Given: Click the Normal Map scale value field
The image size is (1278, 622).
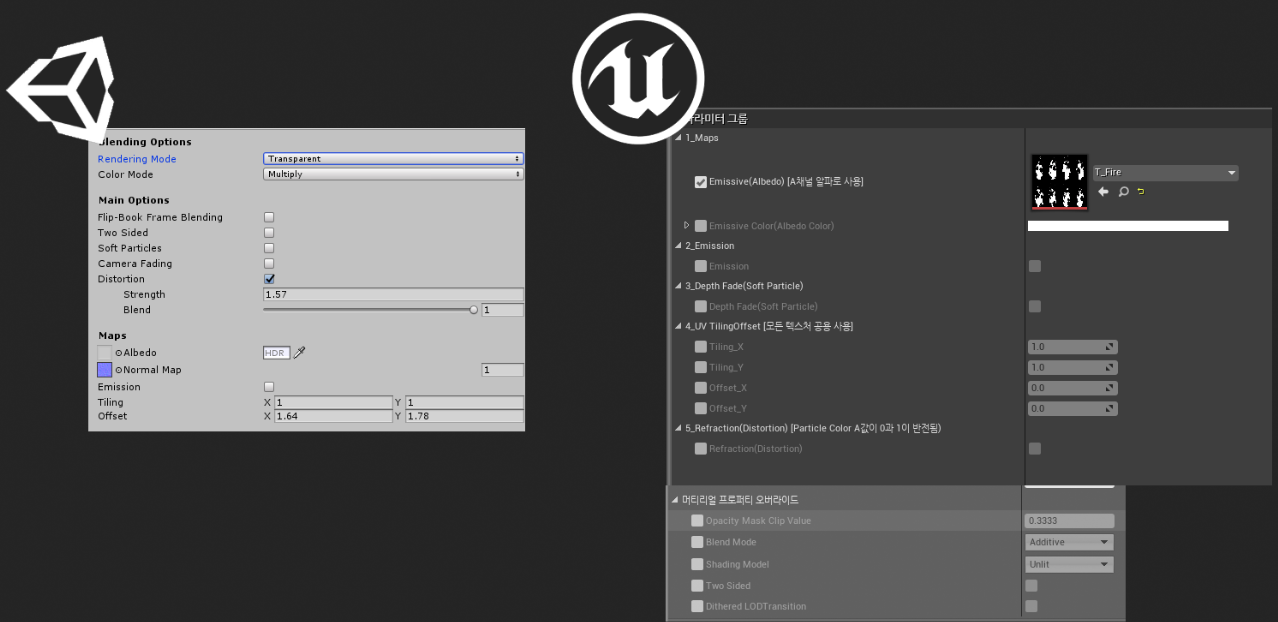Looking at the screenshot, I should tap(502, 370).
